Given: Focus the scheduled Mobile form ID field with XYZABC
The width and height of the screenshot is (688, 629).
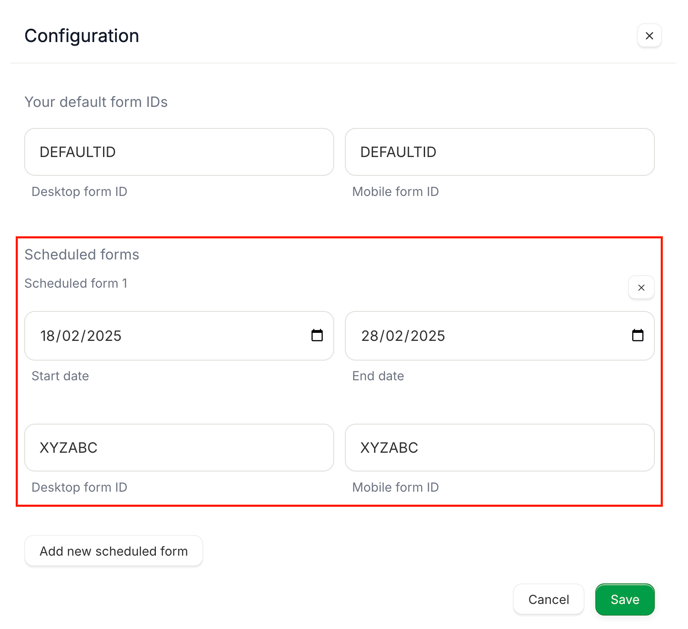Looking at the screenshot, I should 500,448.
